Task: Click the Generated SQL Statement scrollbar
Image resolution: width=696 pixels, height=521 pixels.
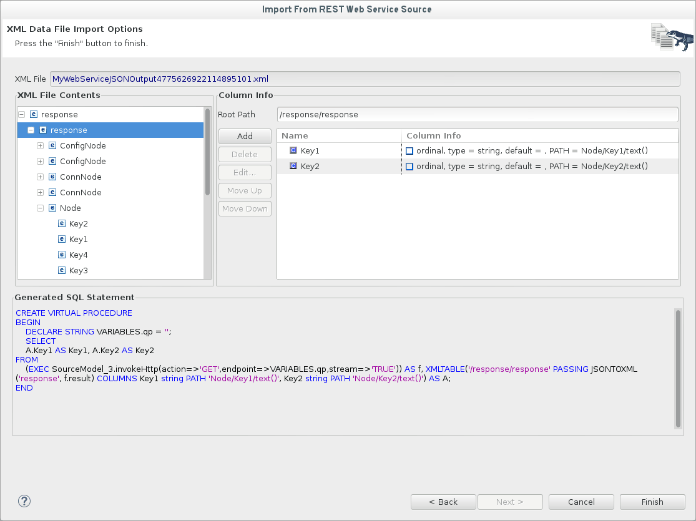Action: 678,368
